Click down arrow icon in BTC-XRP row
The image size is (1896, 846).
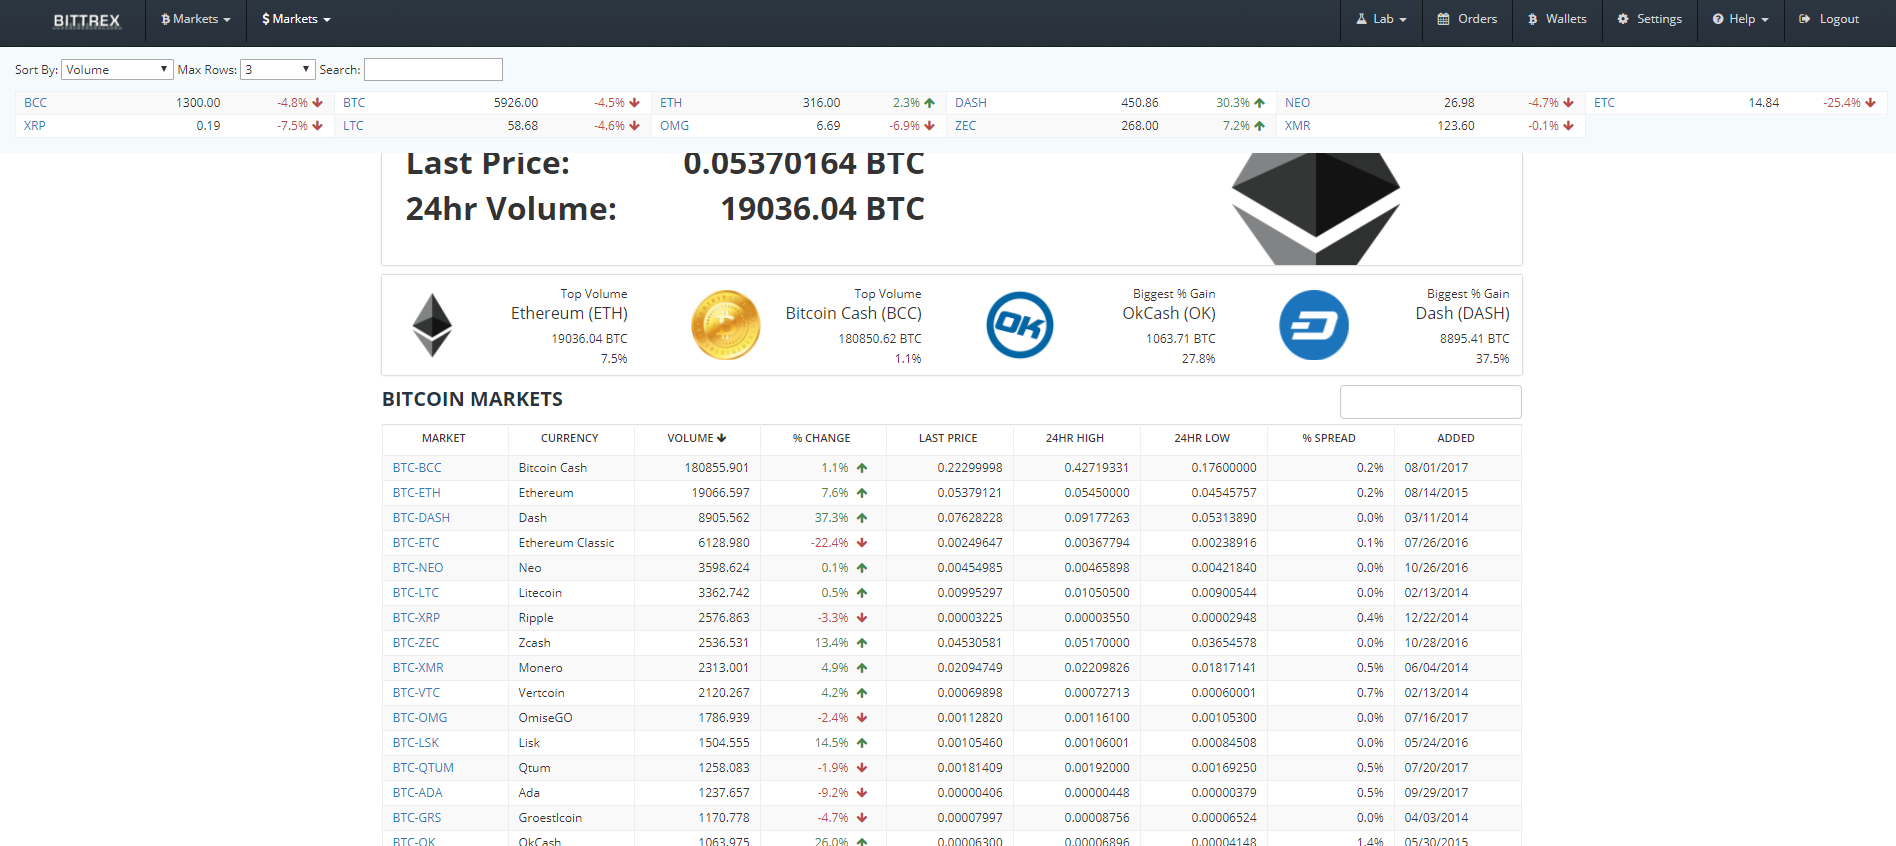coord(862,618)
